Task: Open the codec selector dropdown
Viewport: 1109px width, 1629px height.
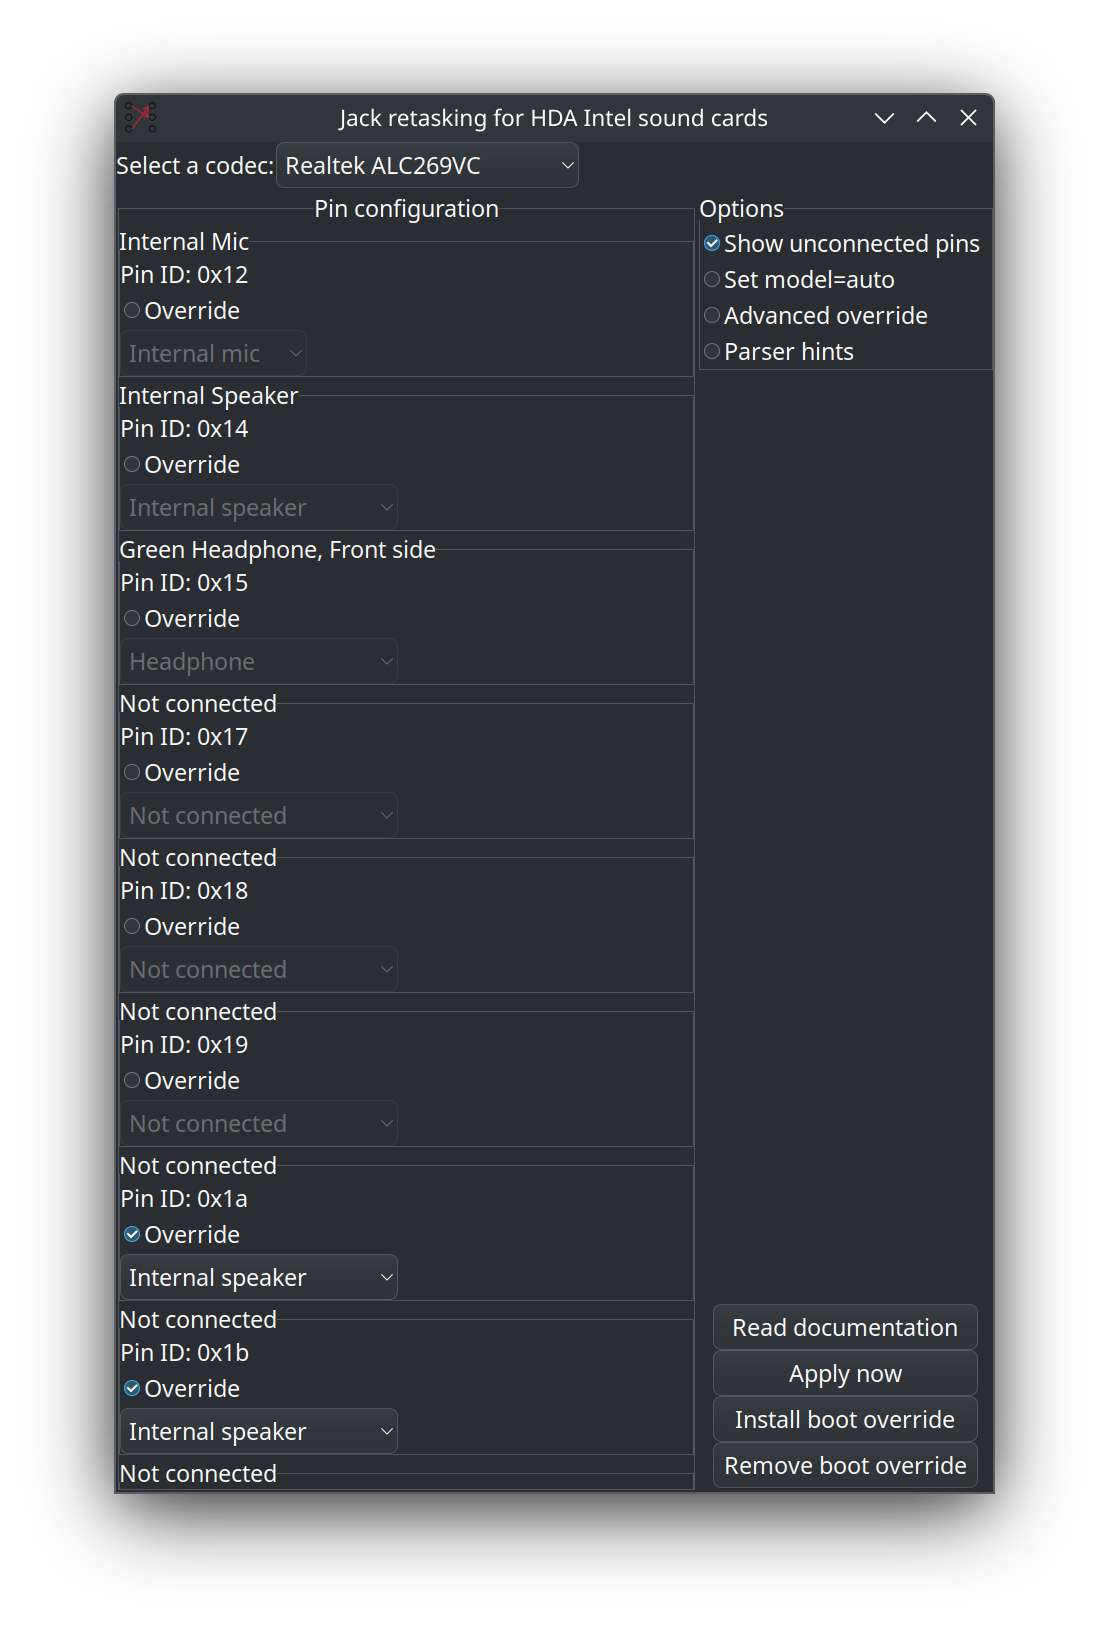Action: coord(428,165)
